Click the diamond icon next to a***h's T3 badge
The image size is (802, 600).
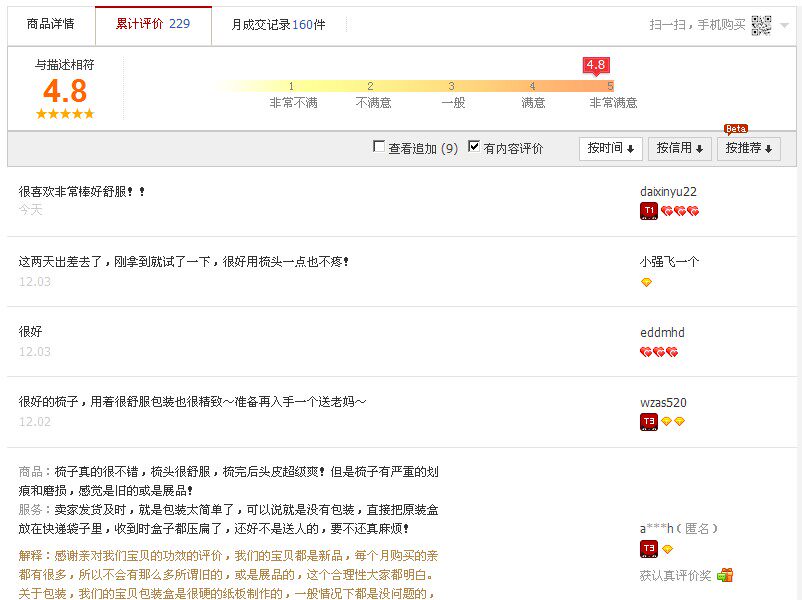tap(667, 549)
